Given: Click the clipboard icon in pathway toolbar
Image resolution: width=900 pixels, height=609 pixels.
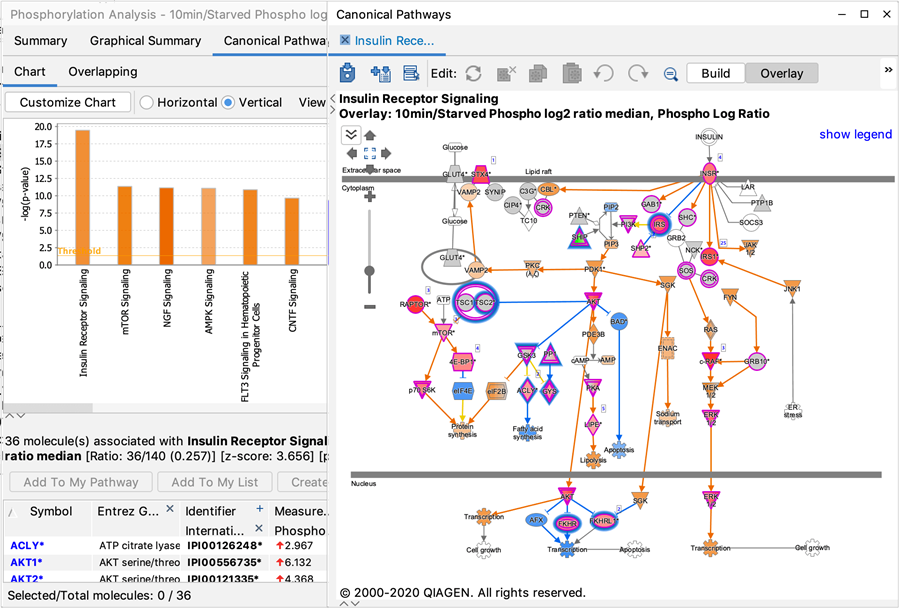Looking at the screenshot, I should pyautogui.click(x=572, y=73).
